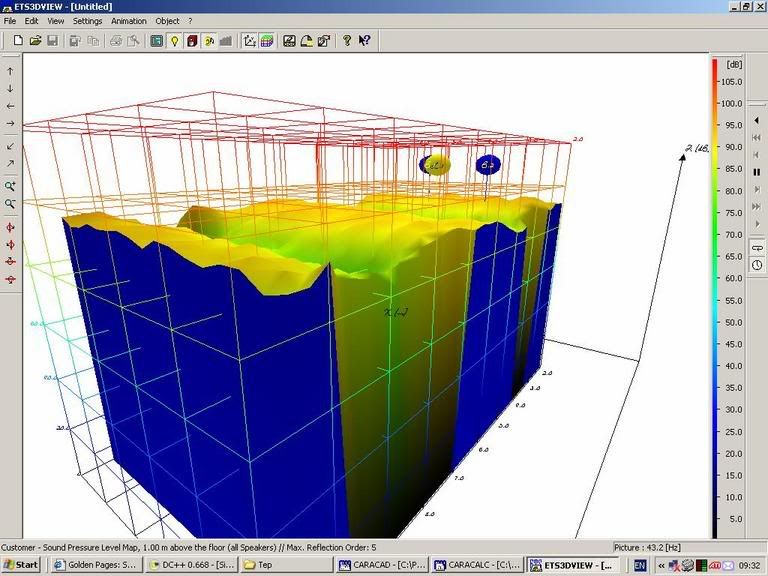Open the Object menu
Image resolution: width=768 pixels, height=576 pixels.
[167, 21]
